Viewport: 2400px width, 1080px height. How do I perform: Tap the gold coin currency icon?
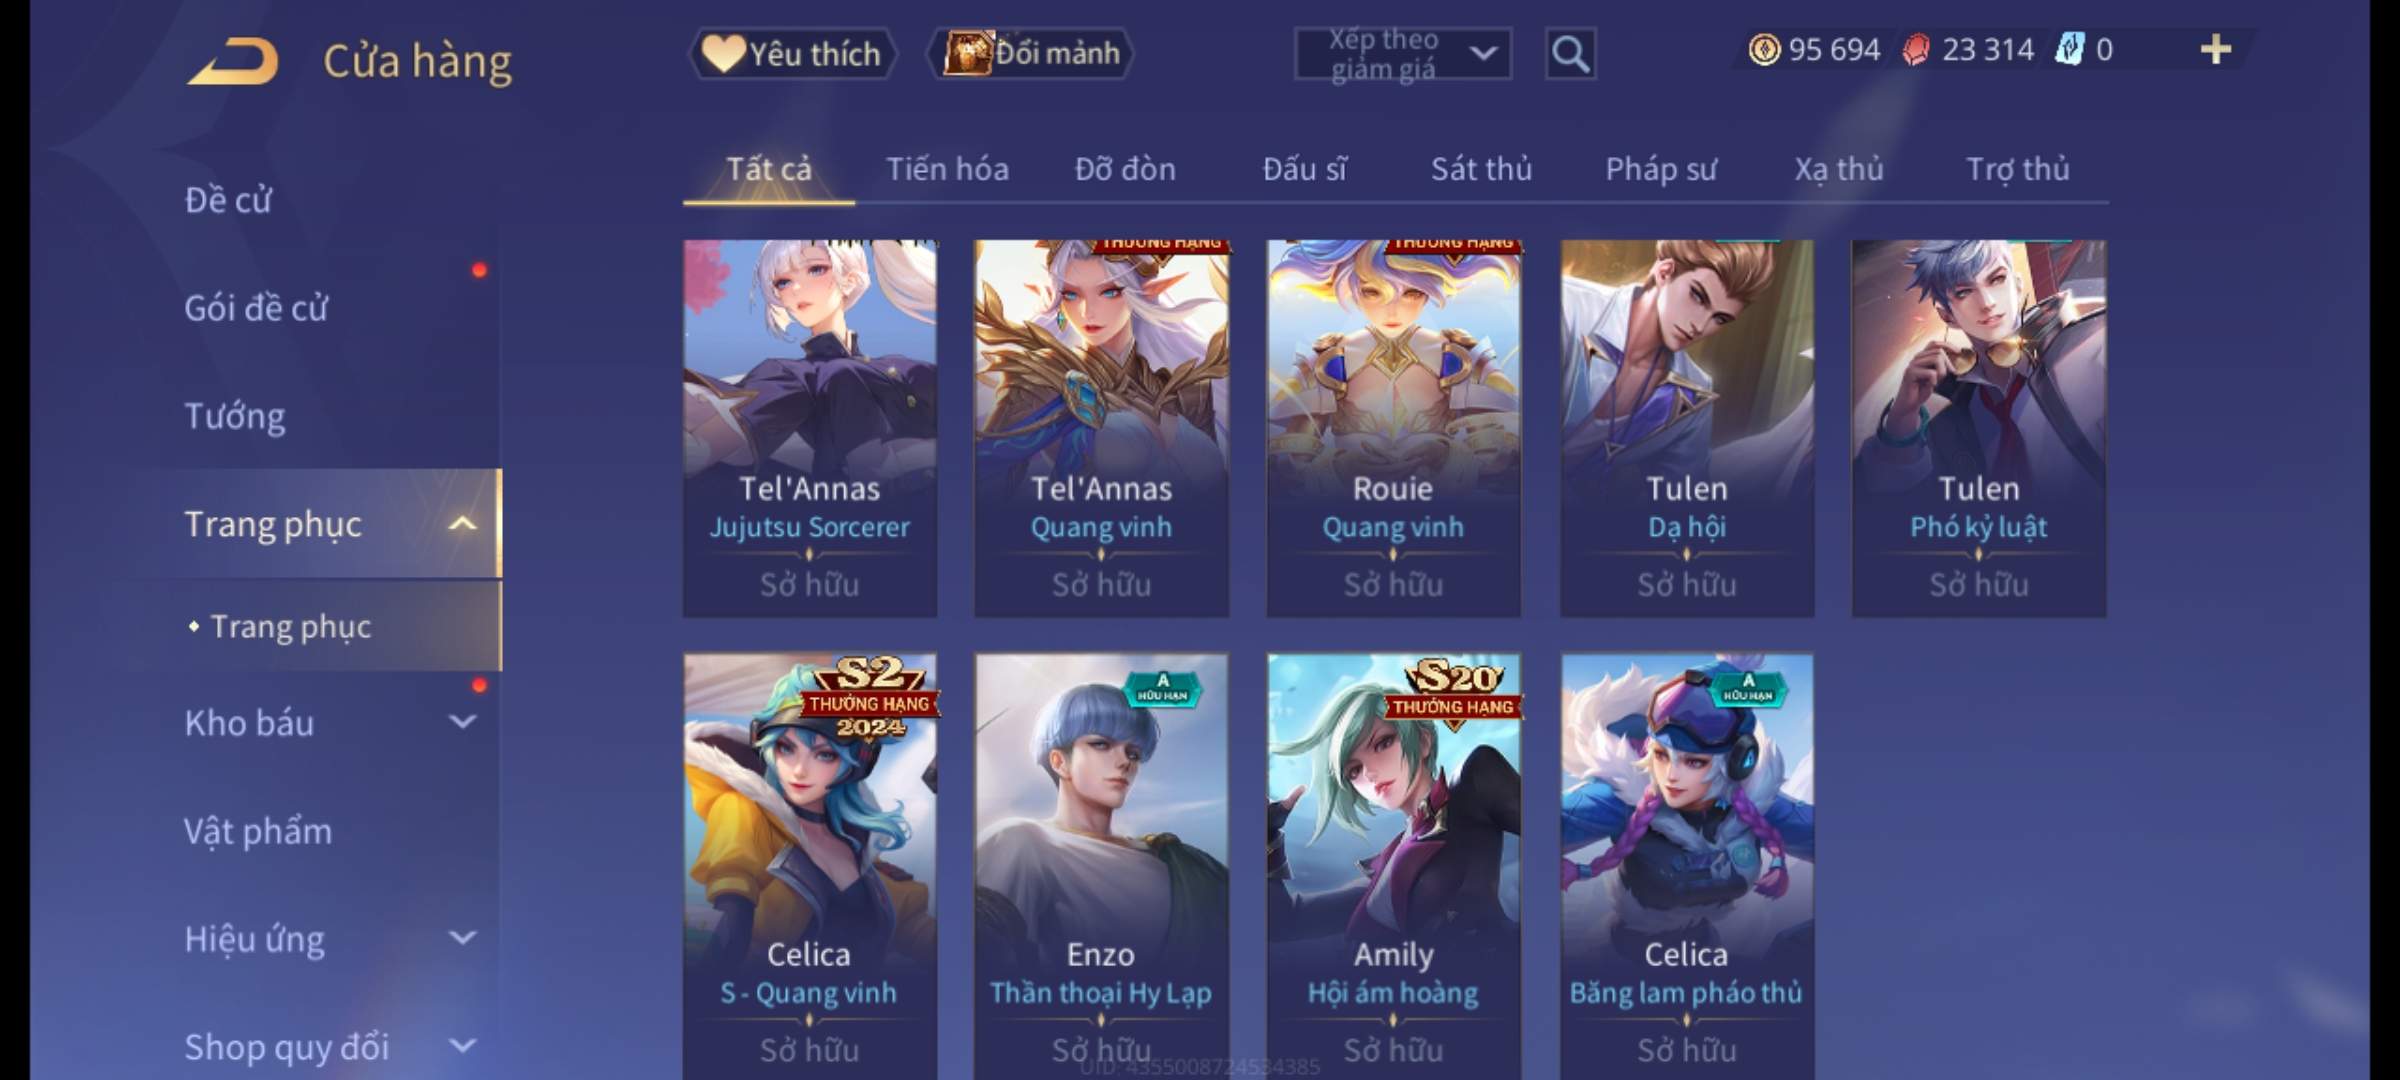[1764, 49]
